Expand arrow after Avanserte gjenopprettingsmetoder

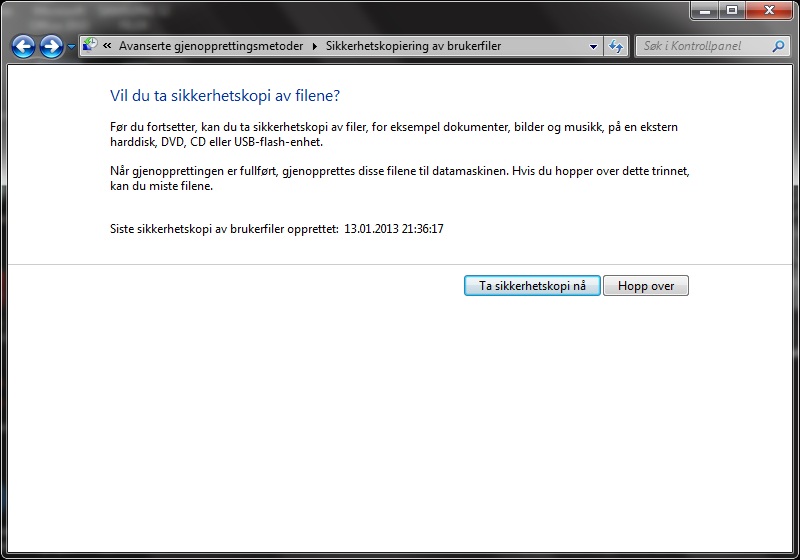315,46
